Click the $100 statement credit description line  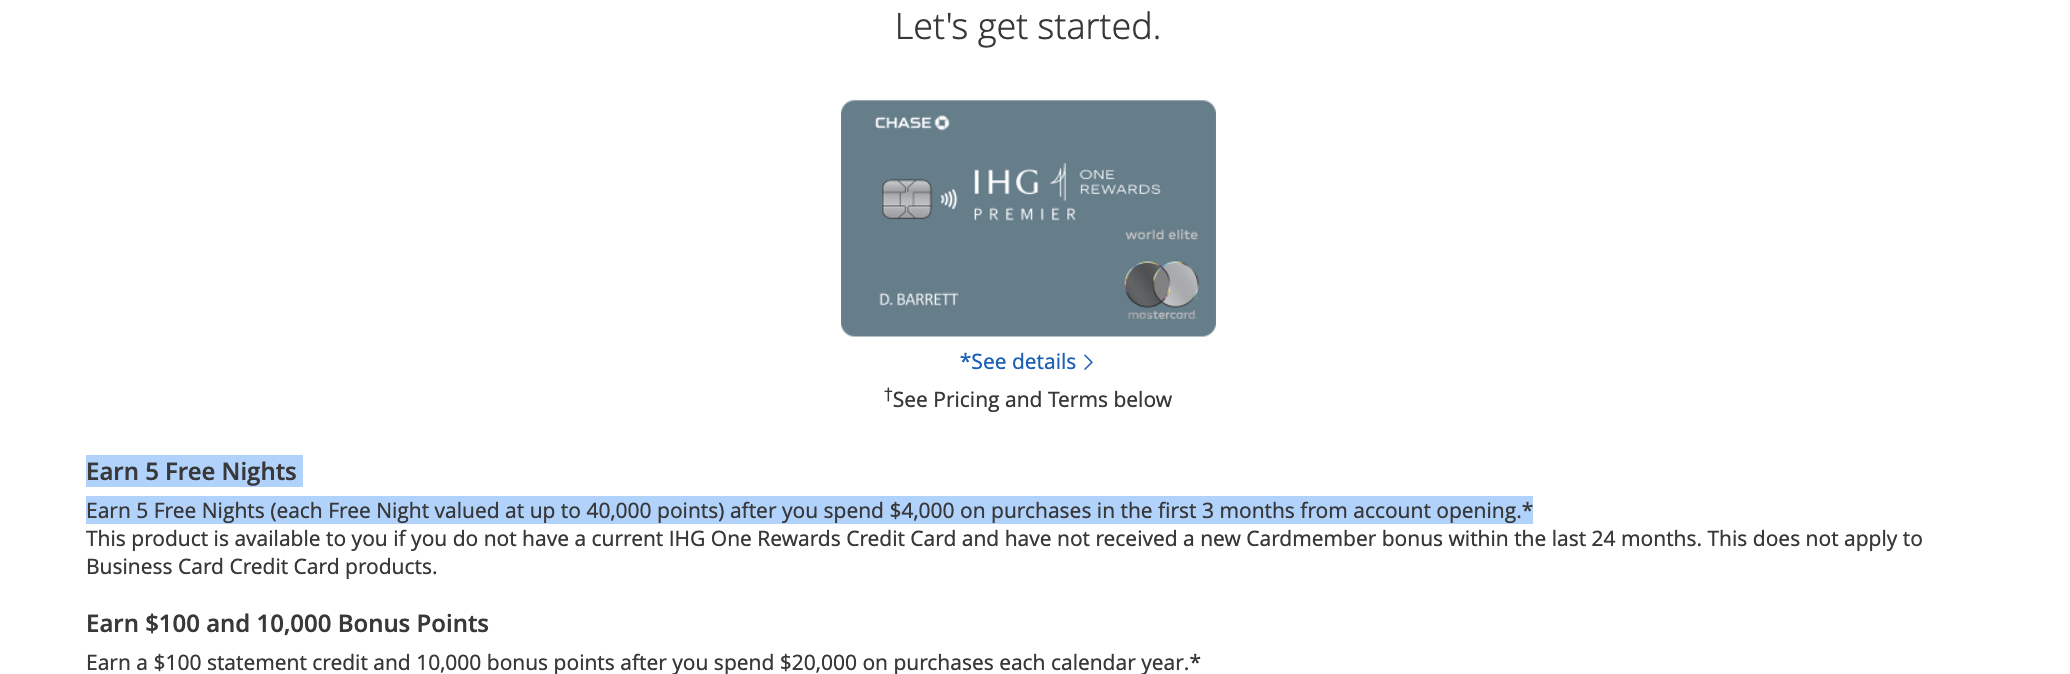point(642,663)
